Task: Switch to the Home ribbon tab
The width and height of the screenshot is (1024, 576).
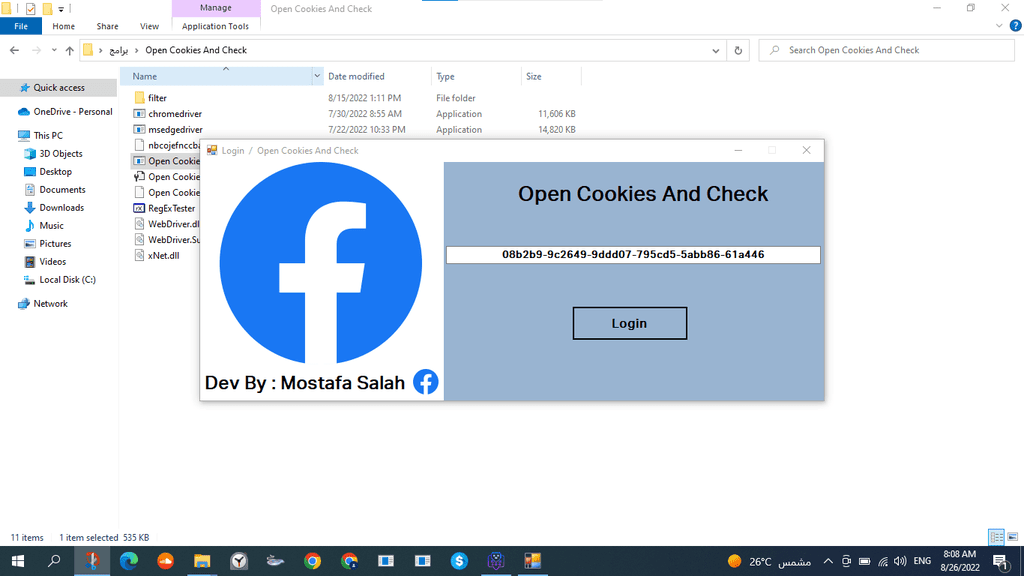Action: pyautogui.click(x=63, y=26)
